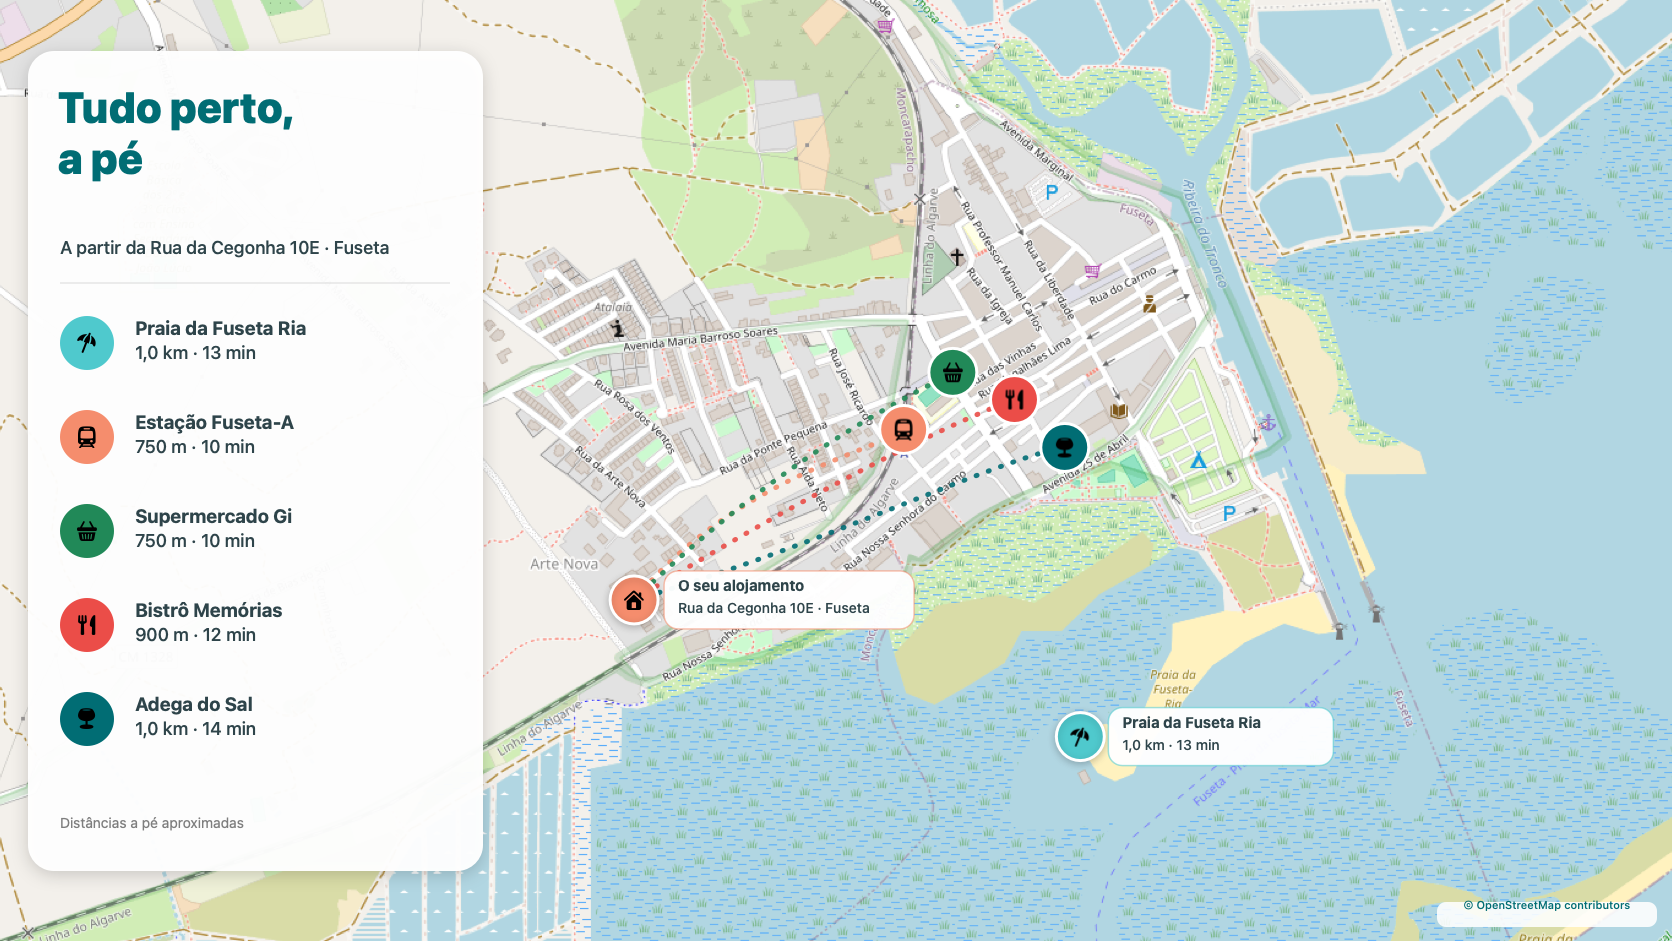This screenshot has height=941, width=1672.
Task: Click the blue campsite tent symbol on the map
Action: coord(1198,460)
